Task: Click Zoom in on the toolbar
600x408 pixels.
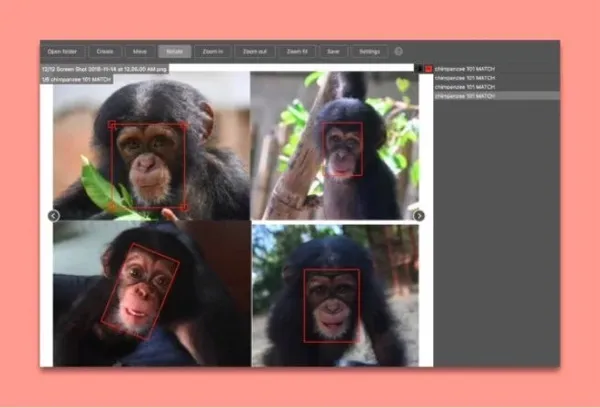Action: pos(213,51)
